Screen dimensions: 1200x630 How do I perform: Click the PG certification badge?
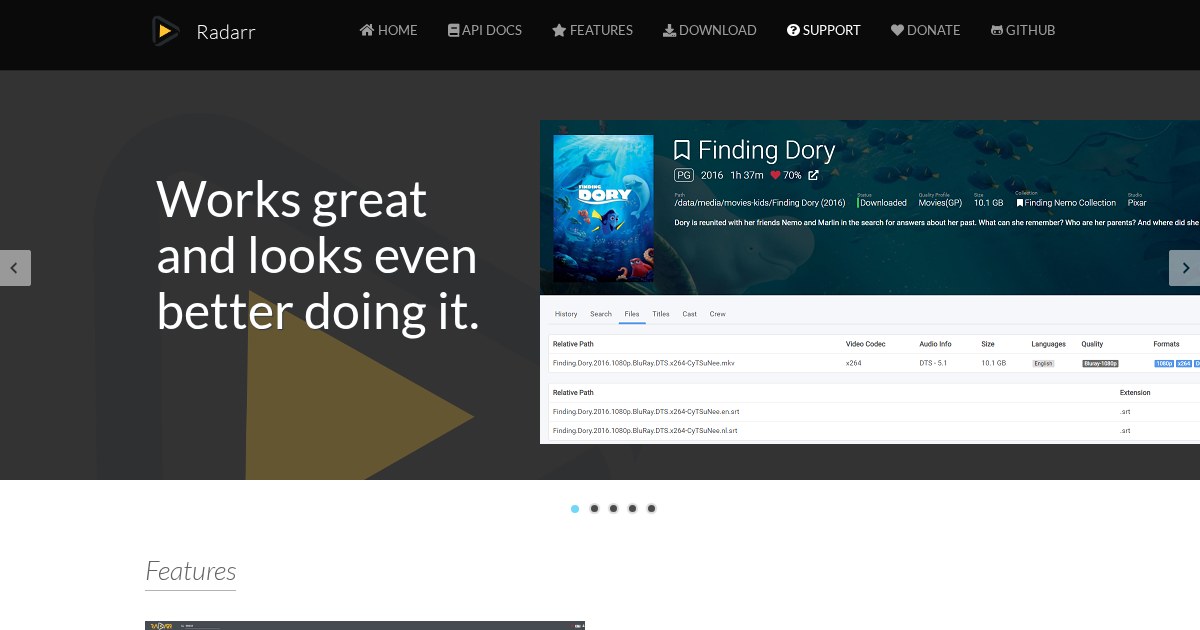(x=683, y=175)
